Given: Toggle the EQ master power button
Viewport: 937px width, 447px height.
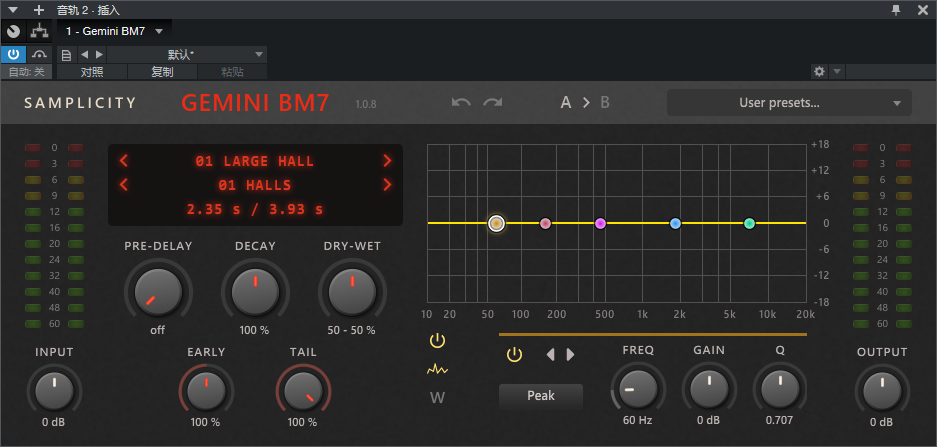Looking at the screenshot, I should 437,341.
